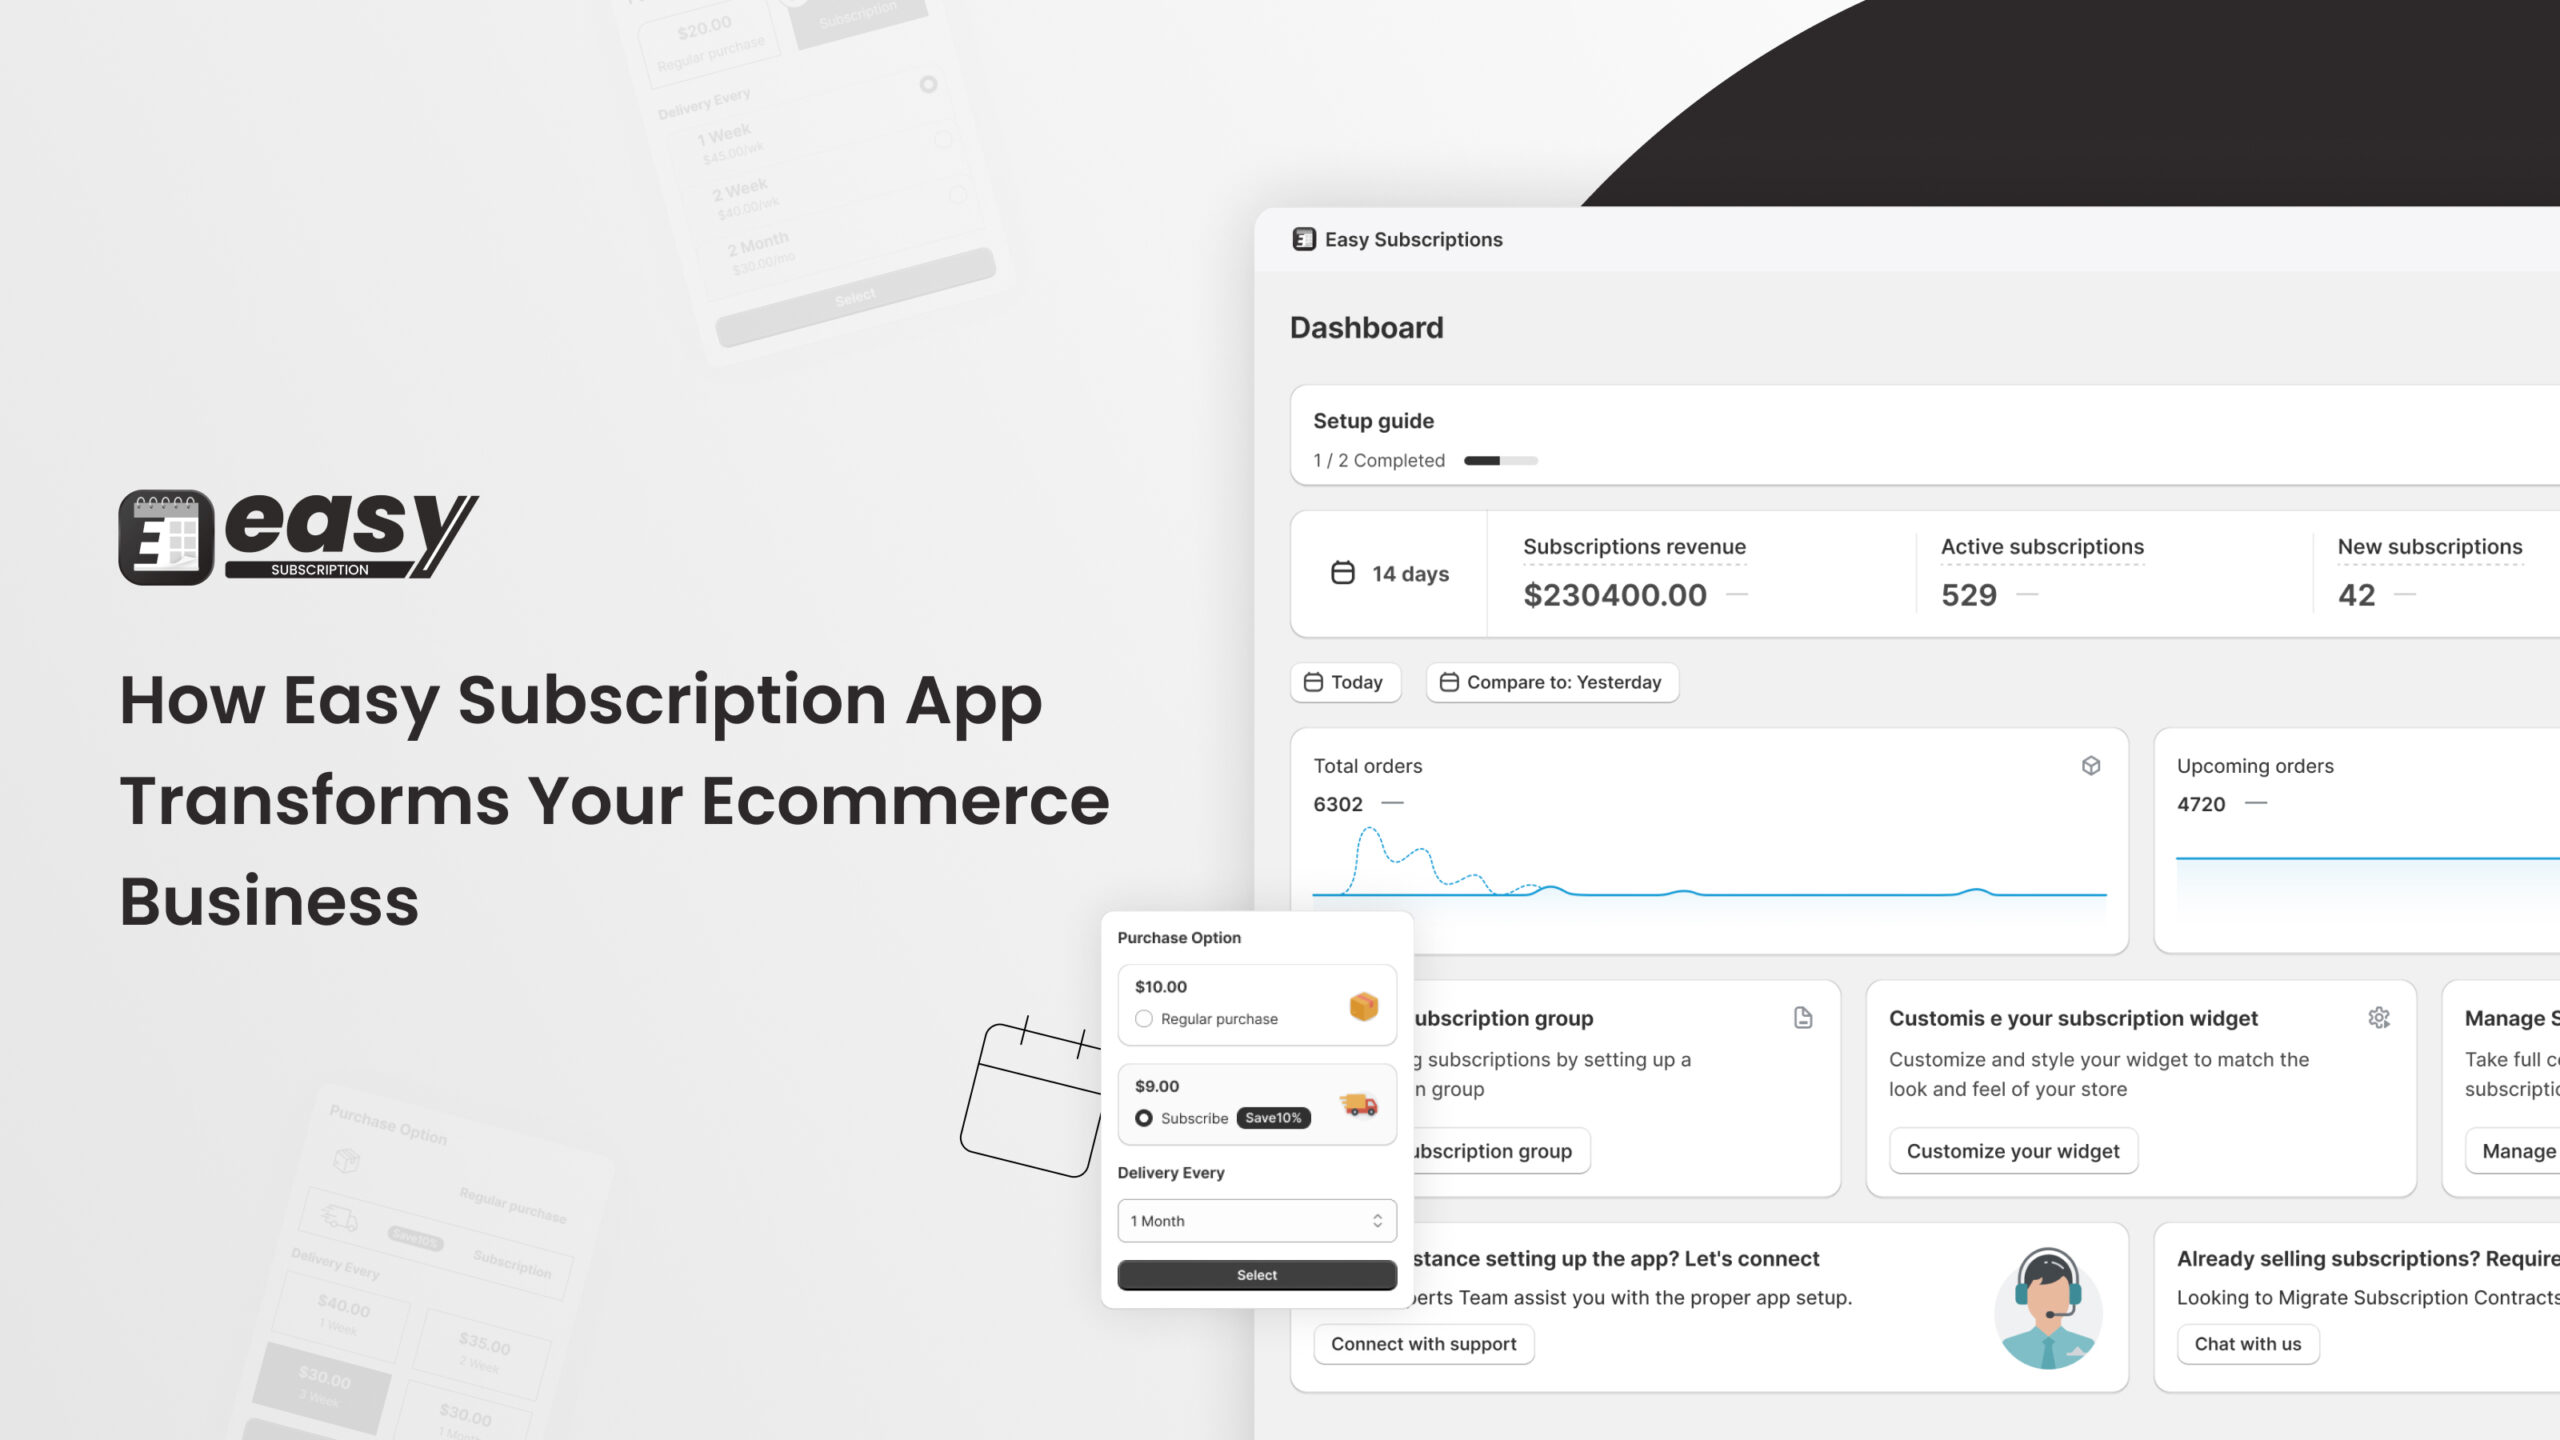This screenshot has height=1440, width=2560.
Task: Click the Select button in Purchase Option
Action: pos(1255,1275)
